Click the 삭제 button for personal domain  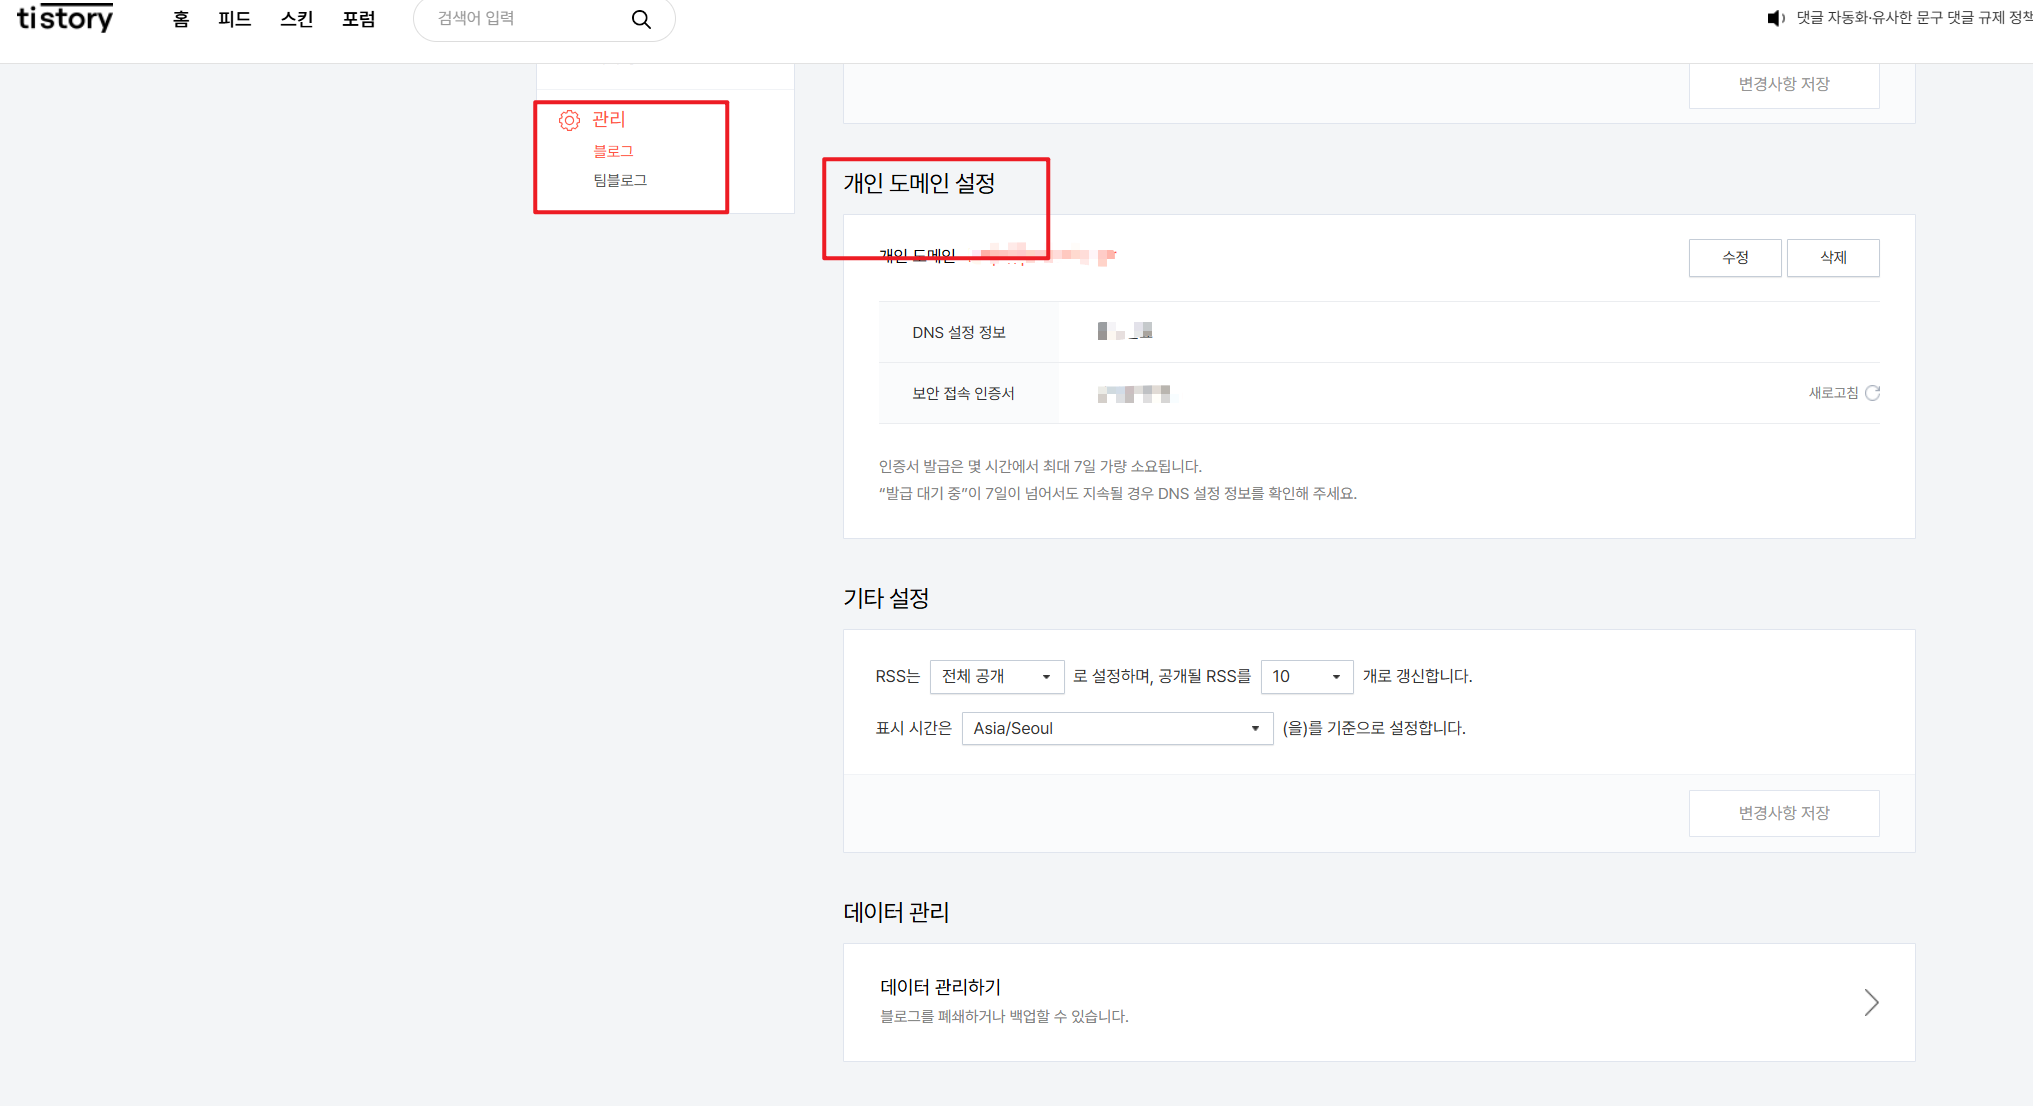coord(1832,258)
